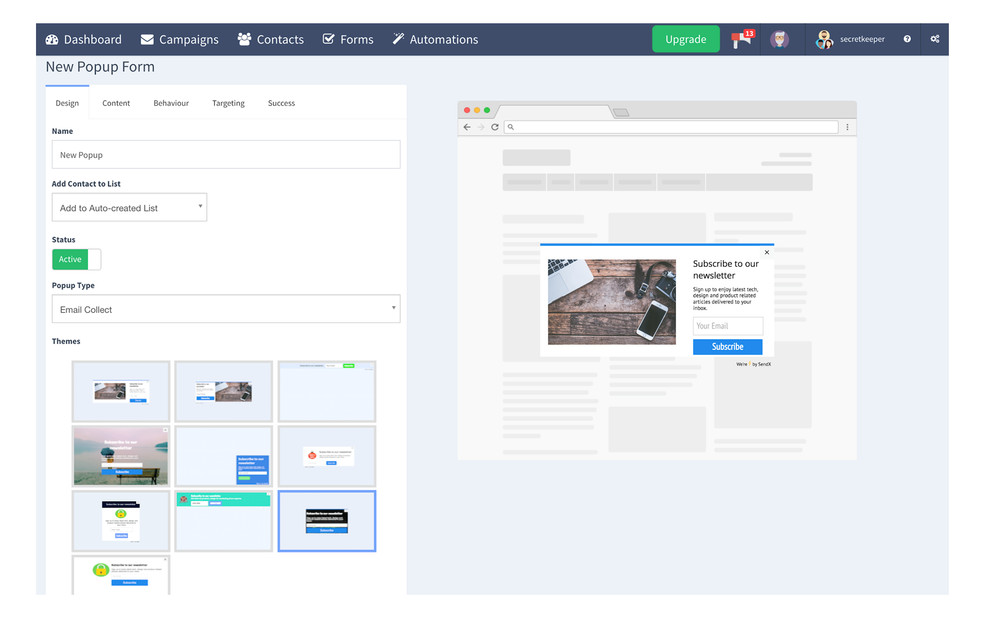Open the Dashboard page
The image size is (1000, 617).
point(84,40)
